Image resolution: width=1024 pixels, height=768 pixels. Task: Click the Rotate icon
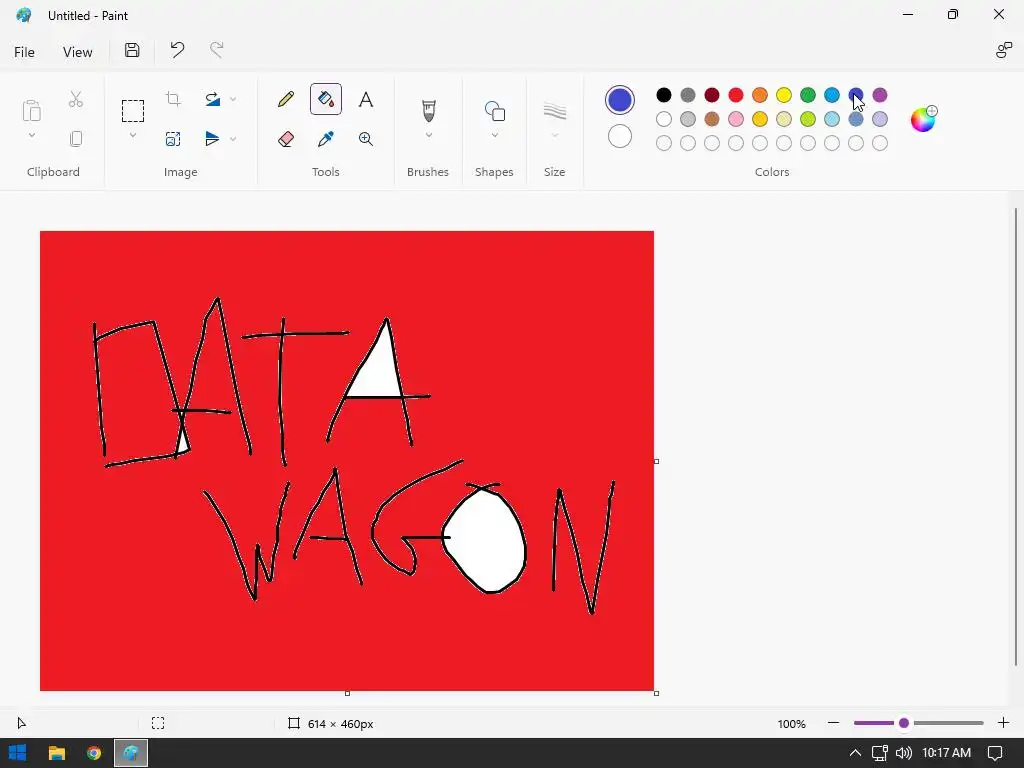[212, 99]
